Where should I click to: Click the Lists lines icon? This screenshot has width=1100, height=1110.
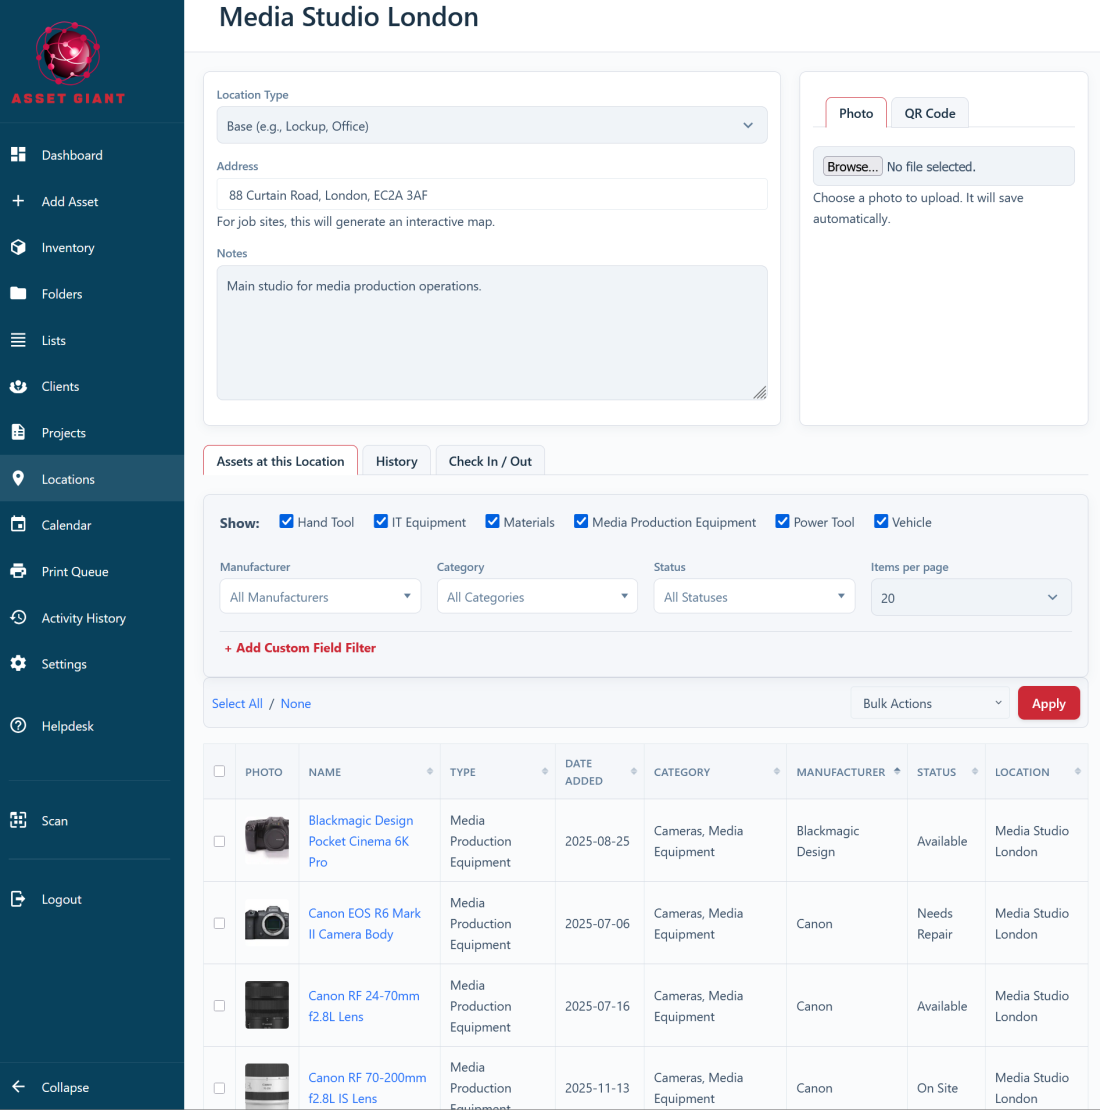18,340
